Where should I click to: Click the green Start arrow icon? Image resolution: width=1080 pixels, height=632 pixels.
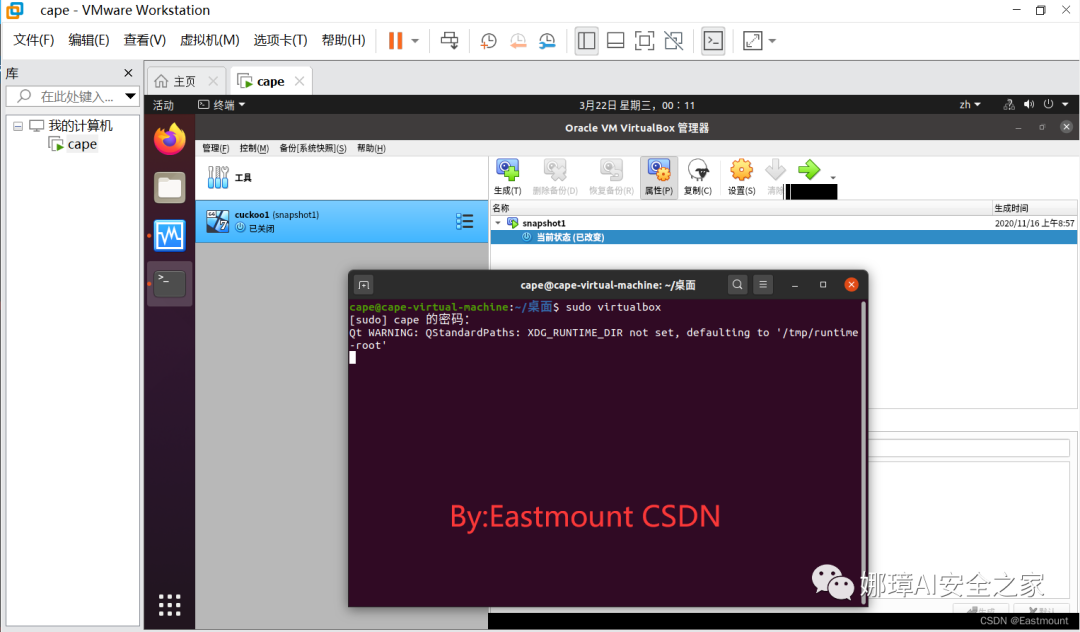tap(809, 169)
